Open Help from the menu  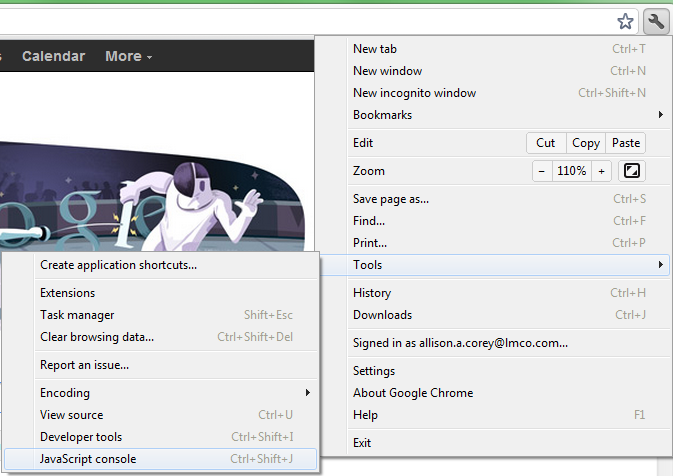click(x=508, y=415)
